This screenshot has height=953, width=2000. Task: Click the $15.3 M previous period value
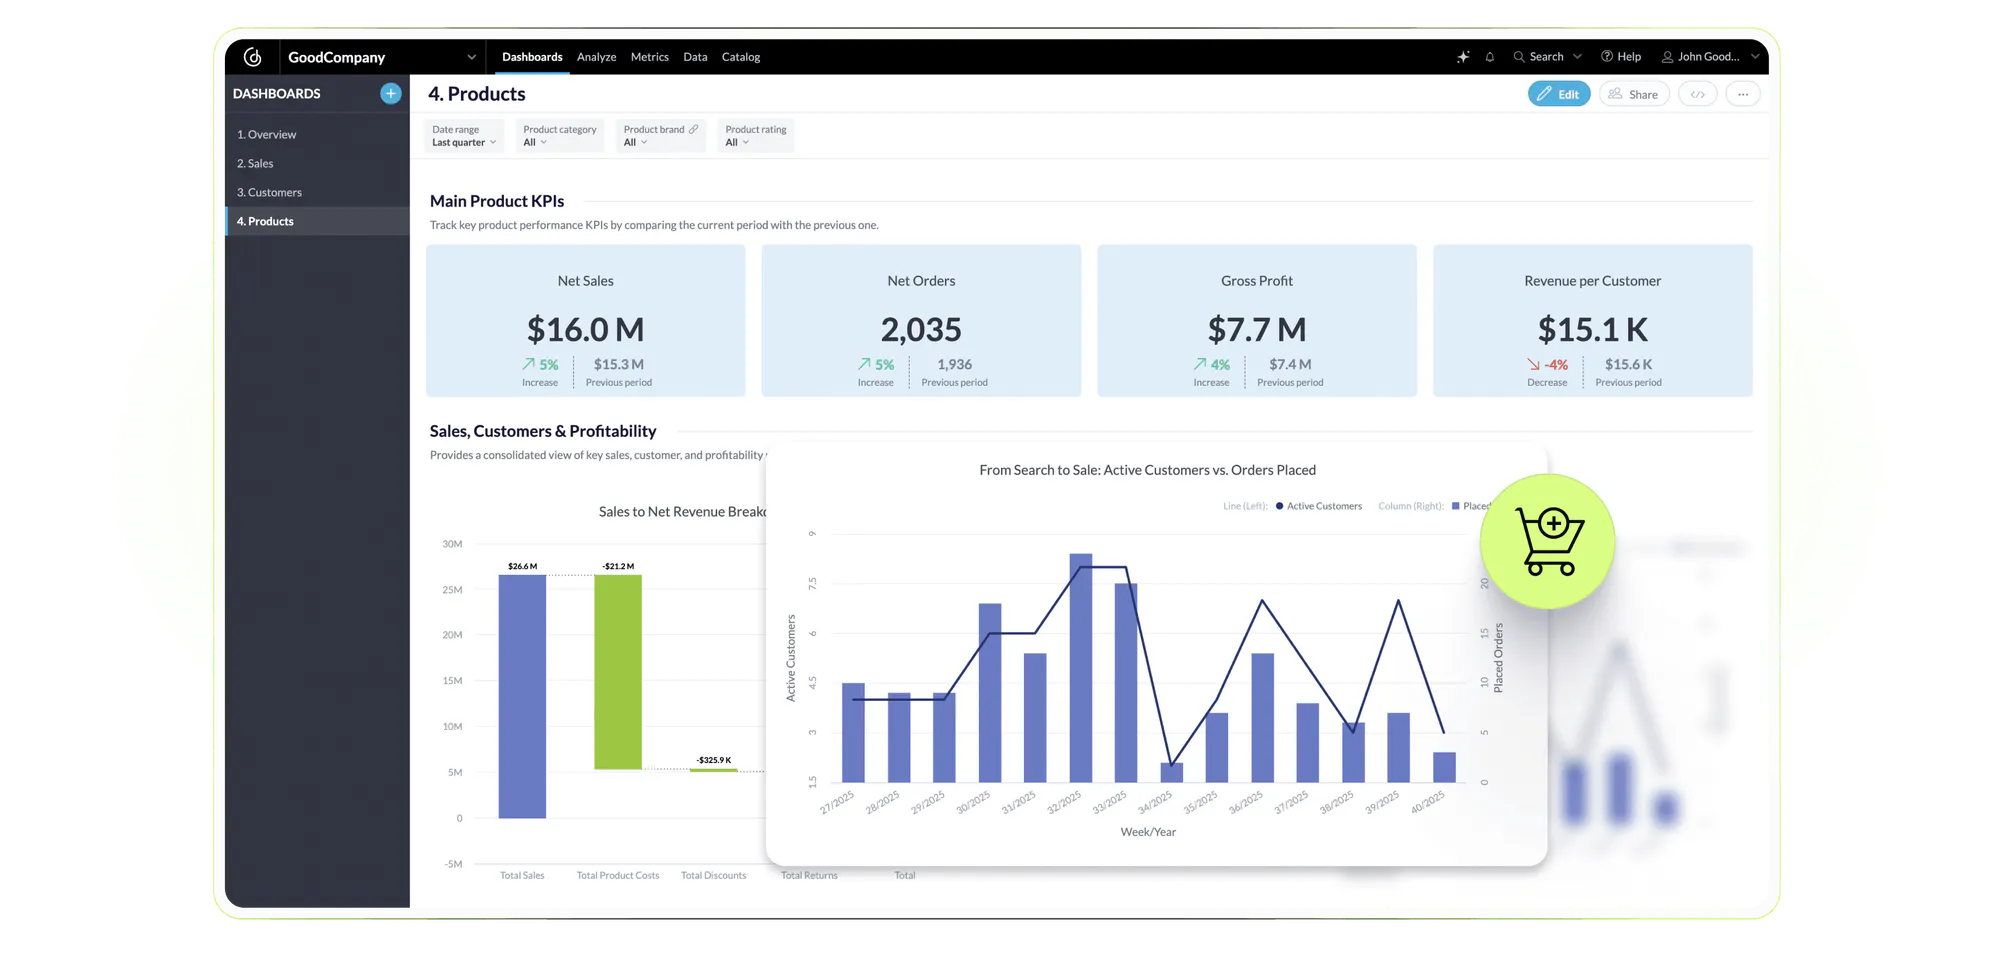click(x=619, y=364)
